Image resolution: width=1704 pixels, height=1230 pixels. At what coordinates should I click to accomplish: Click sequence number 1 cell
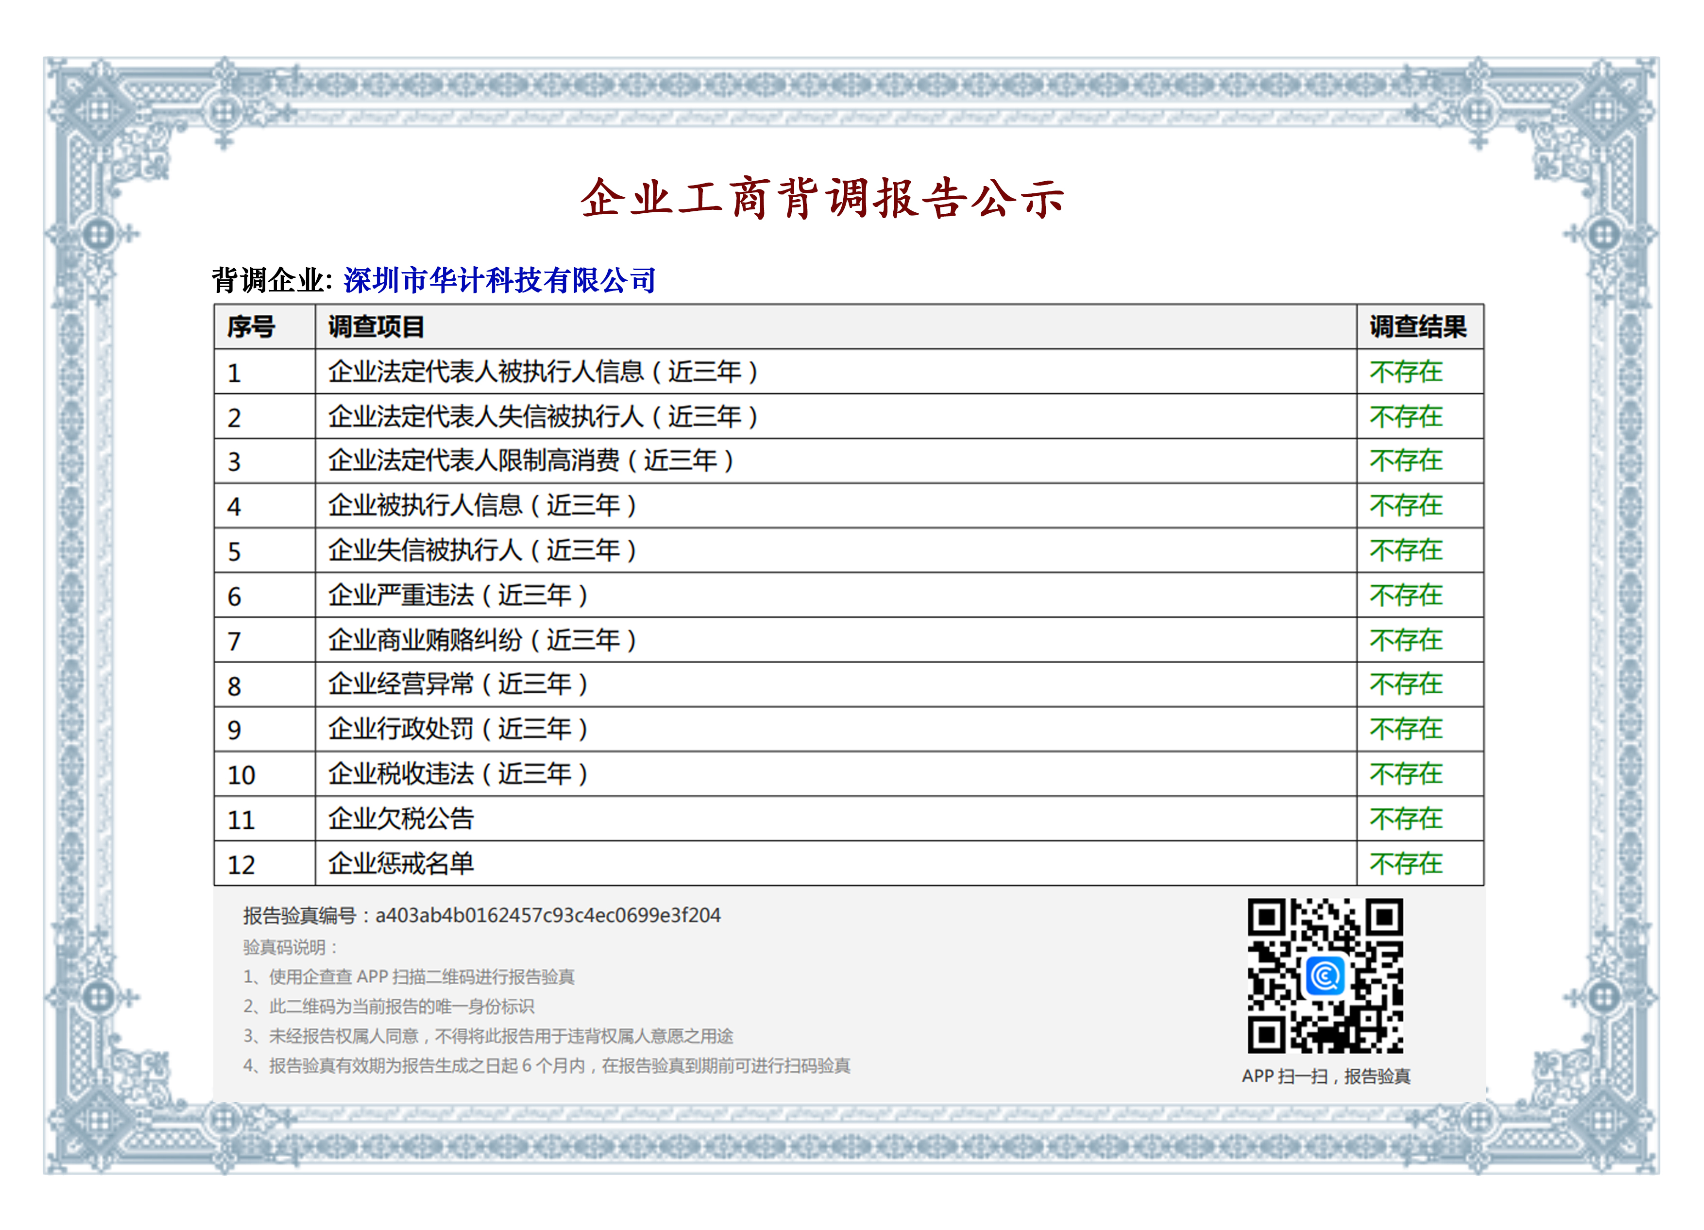coord(265,372)
